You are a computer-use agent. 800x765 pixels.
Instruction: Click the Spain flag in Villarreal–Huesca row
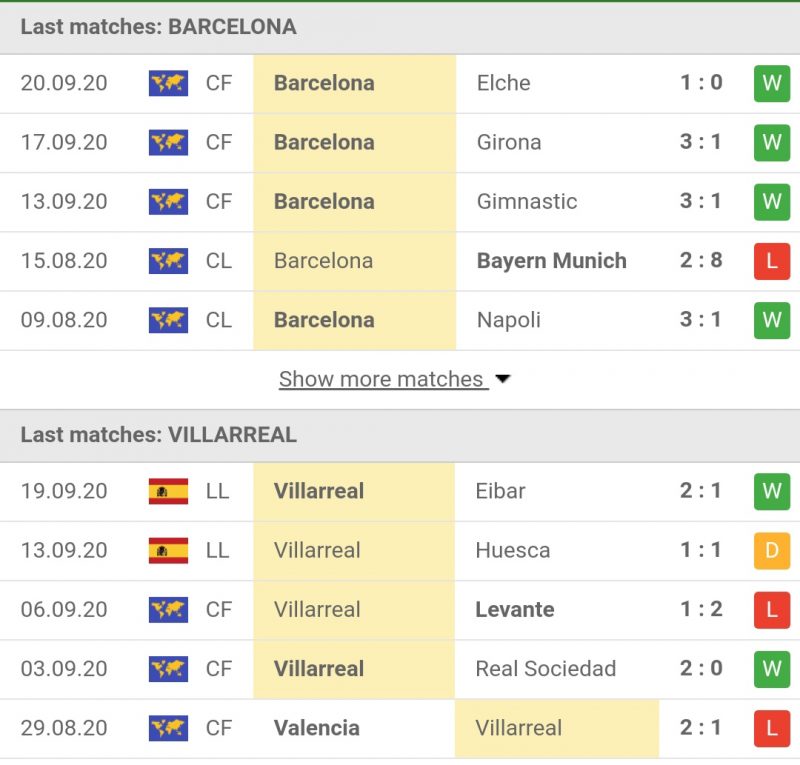coord(168,550)
